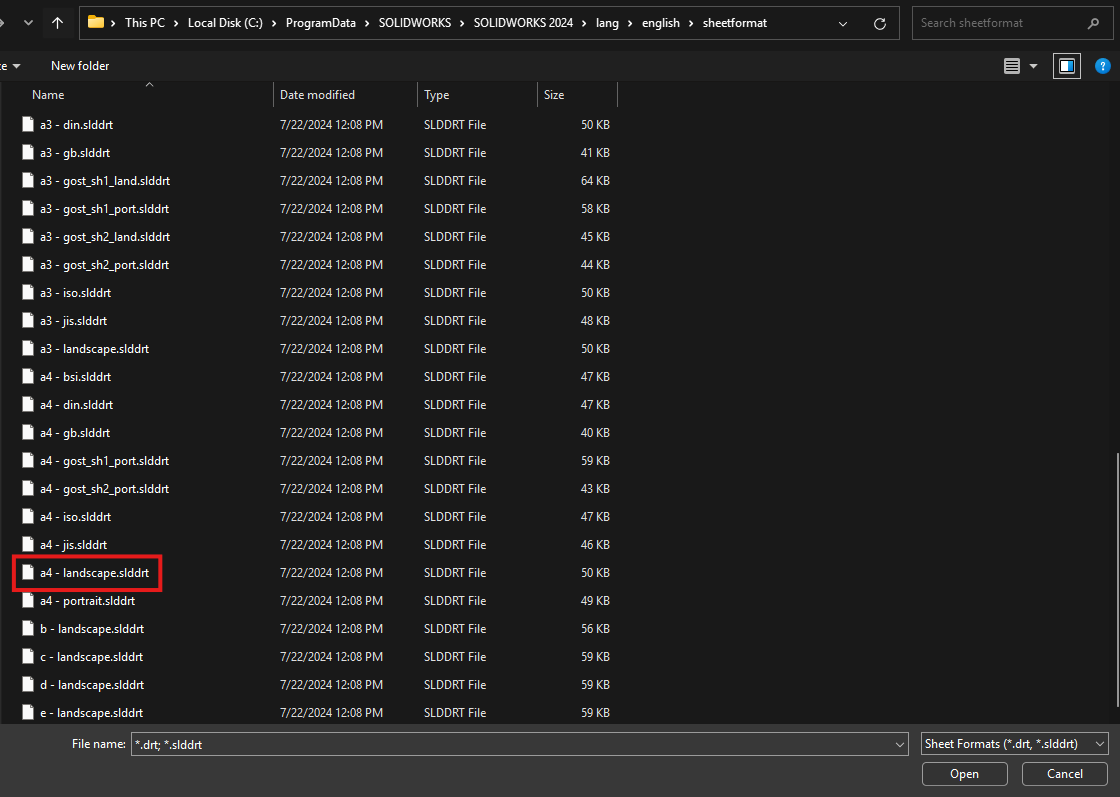Screen dimensions: 1120x797
Task: Select file a3 - iso.slddrt
Action: 76,293
